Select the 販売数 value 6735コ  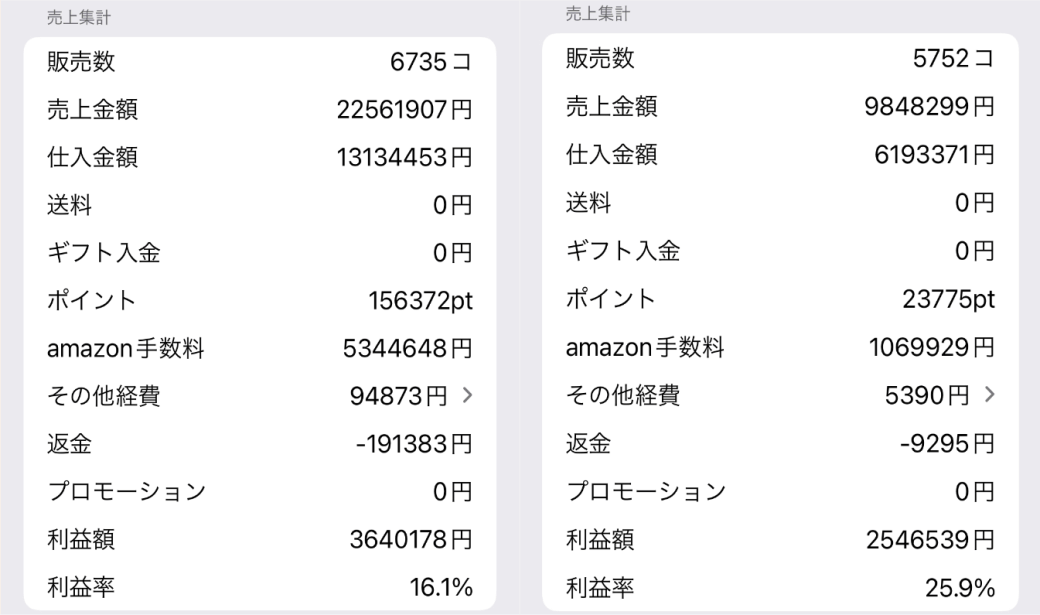(x=430, y=62)
